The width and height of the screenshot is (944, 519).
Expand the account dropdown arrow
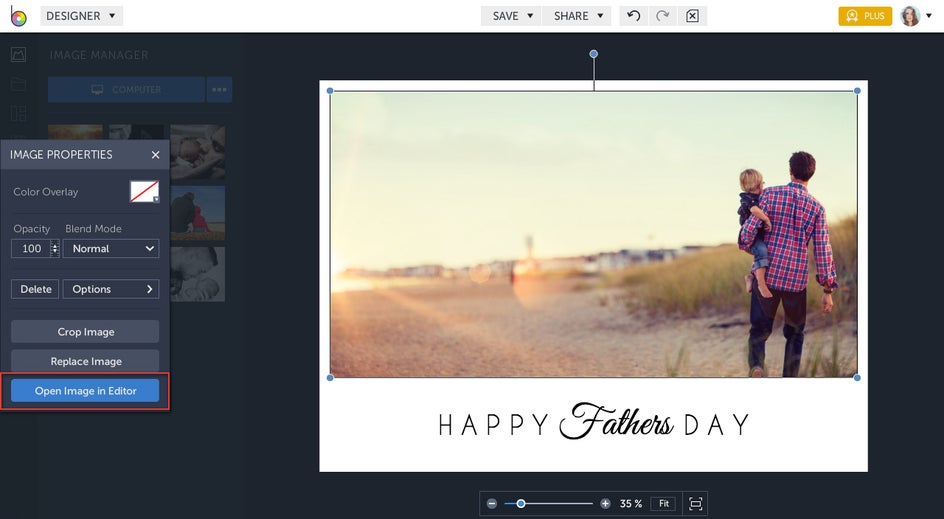pyautogui.click(x=929, y=16)
